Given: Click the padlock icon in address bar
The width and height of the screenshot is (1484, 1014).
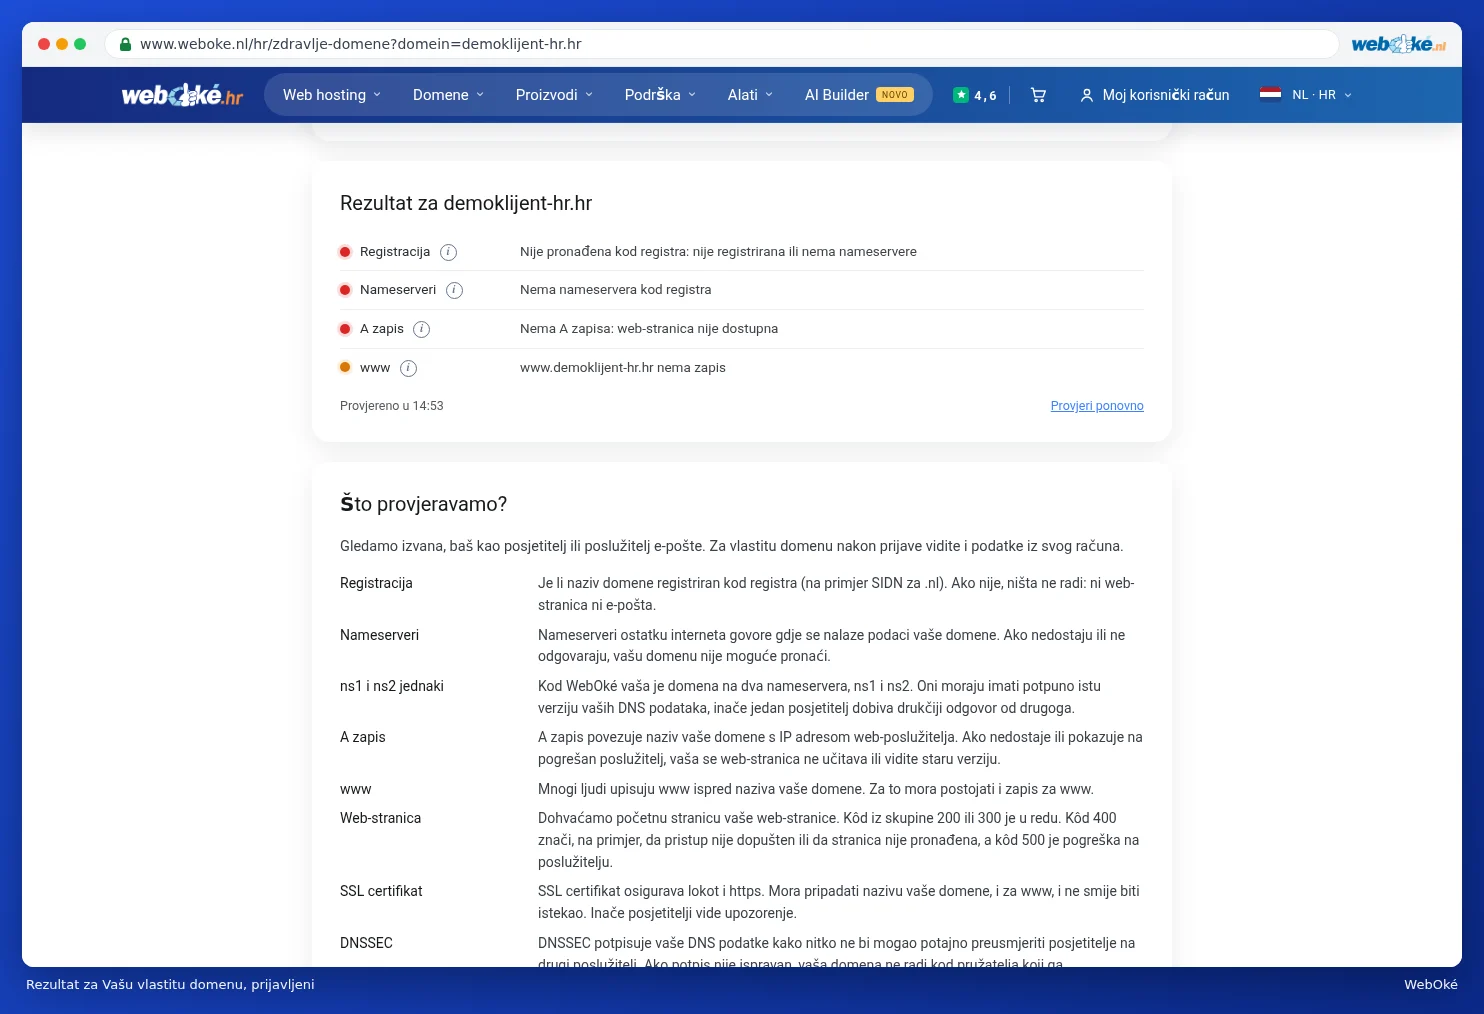Looking at the screenshot, I should click(x=125, y=44).
